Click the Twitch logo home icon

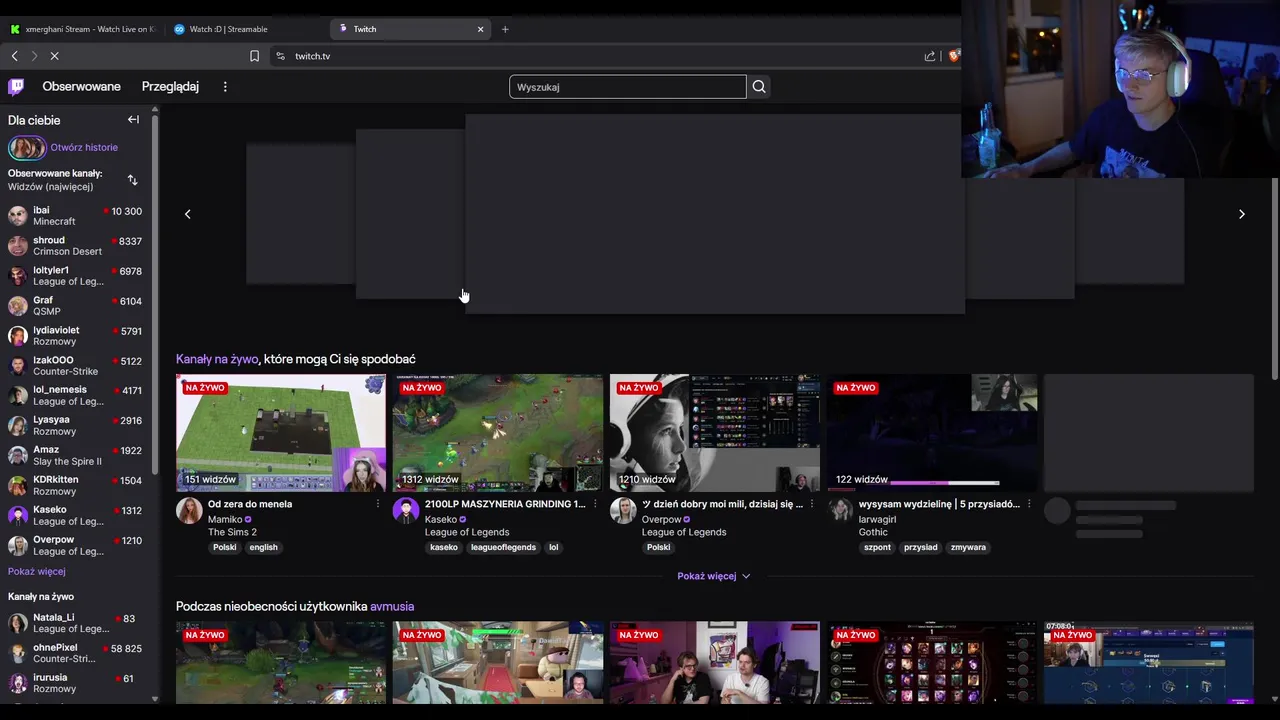tap(16, 87)
